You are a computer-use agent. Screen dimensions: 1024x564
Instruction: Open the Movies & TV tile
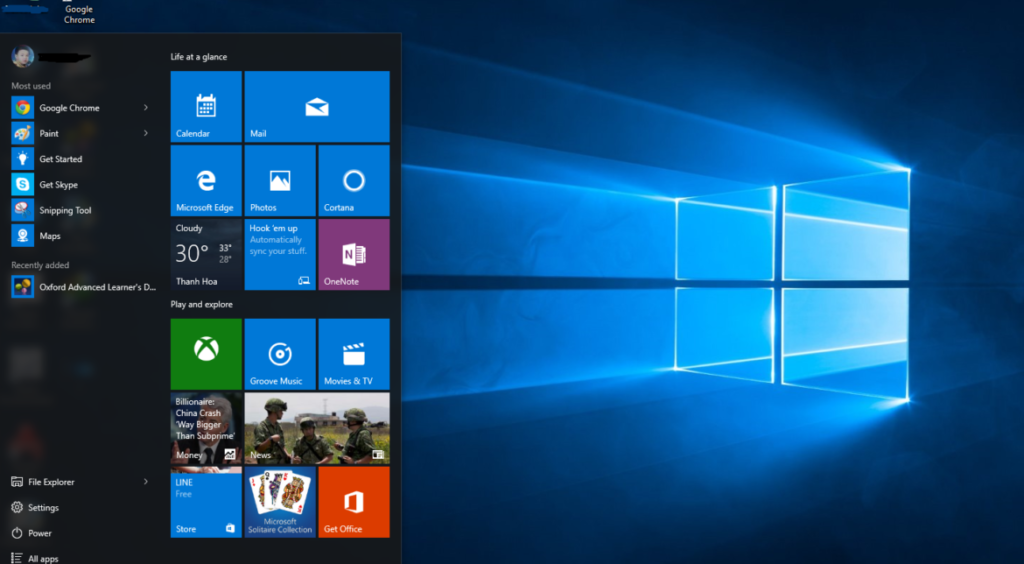(x=354, y=353)
